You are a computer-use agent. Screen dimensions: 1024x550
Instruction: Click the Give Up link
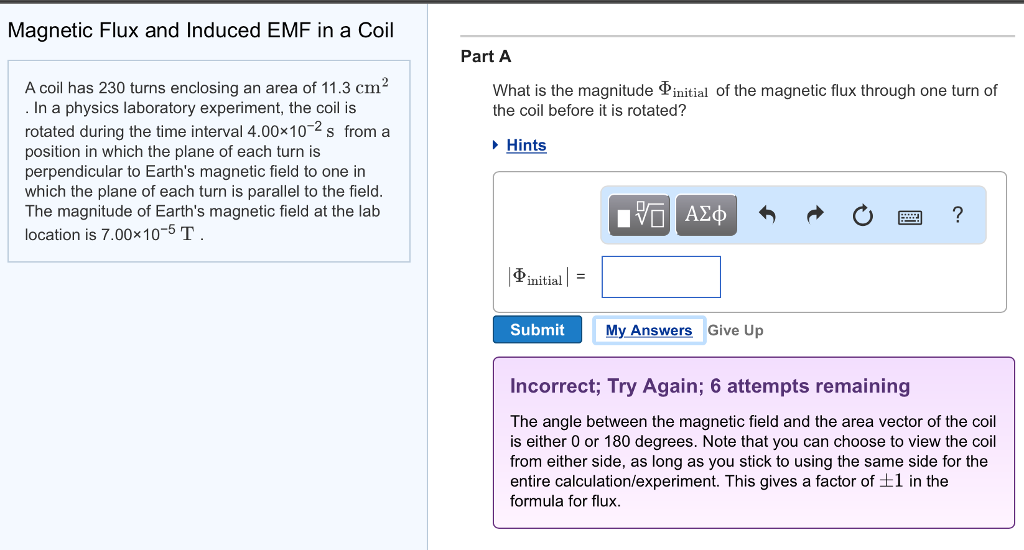(735, 330)
